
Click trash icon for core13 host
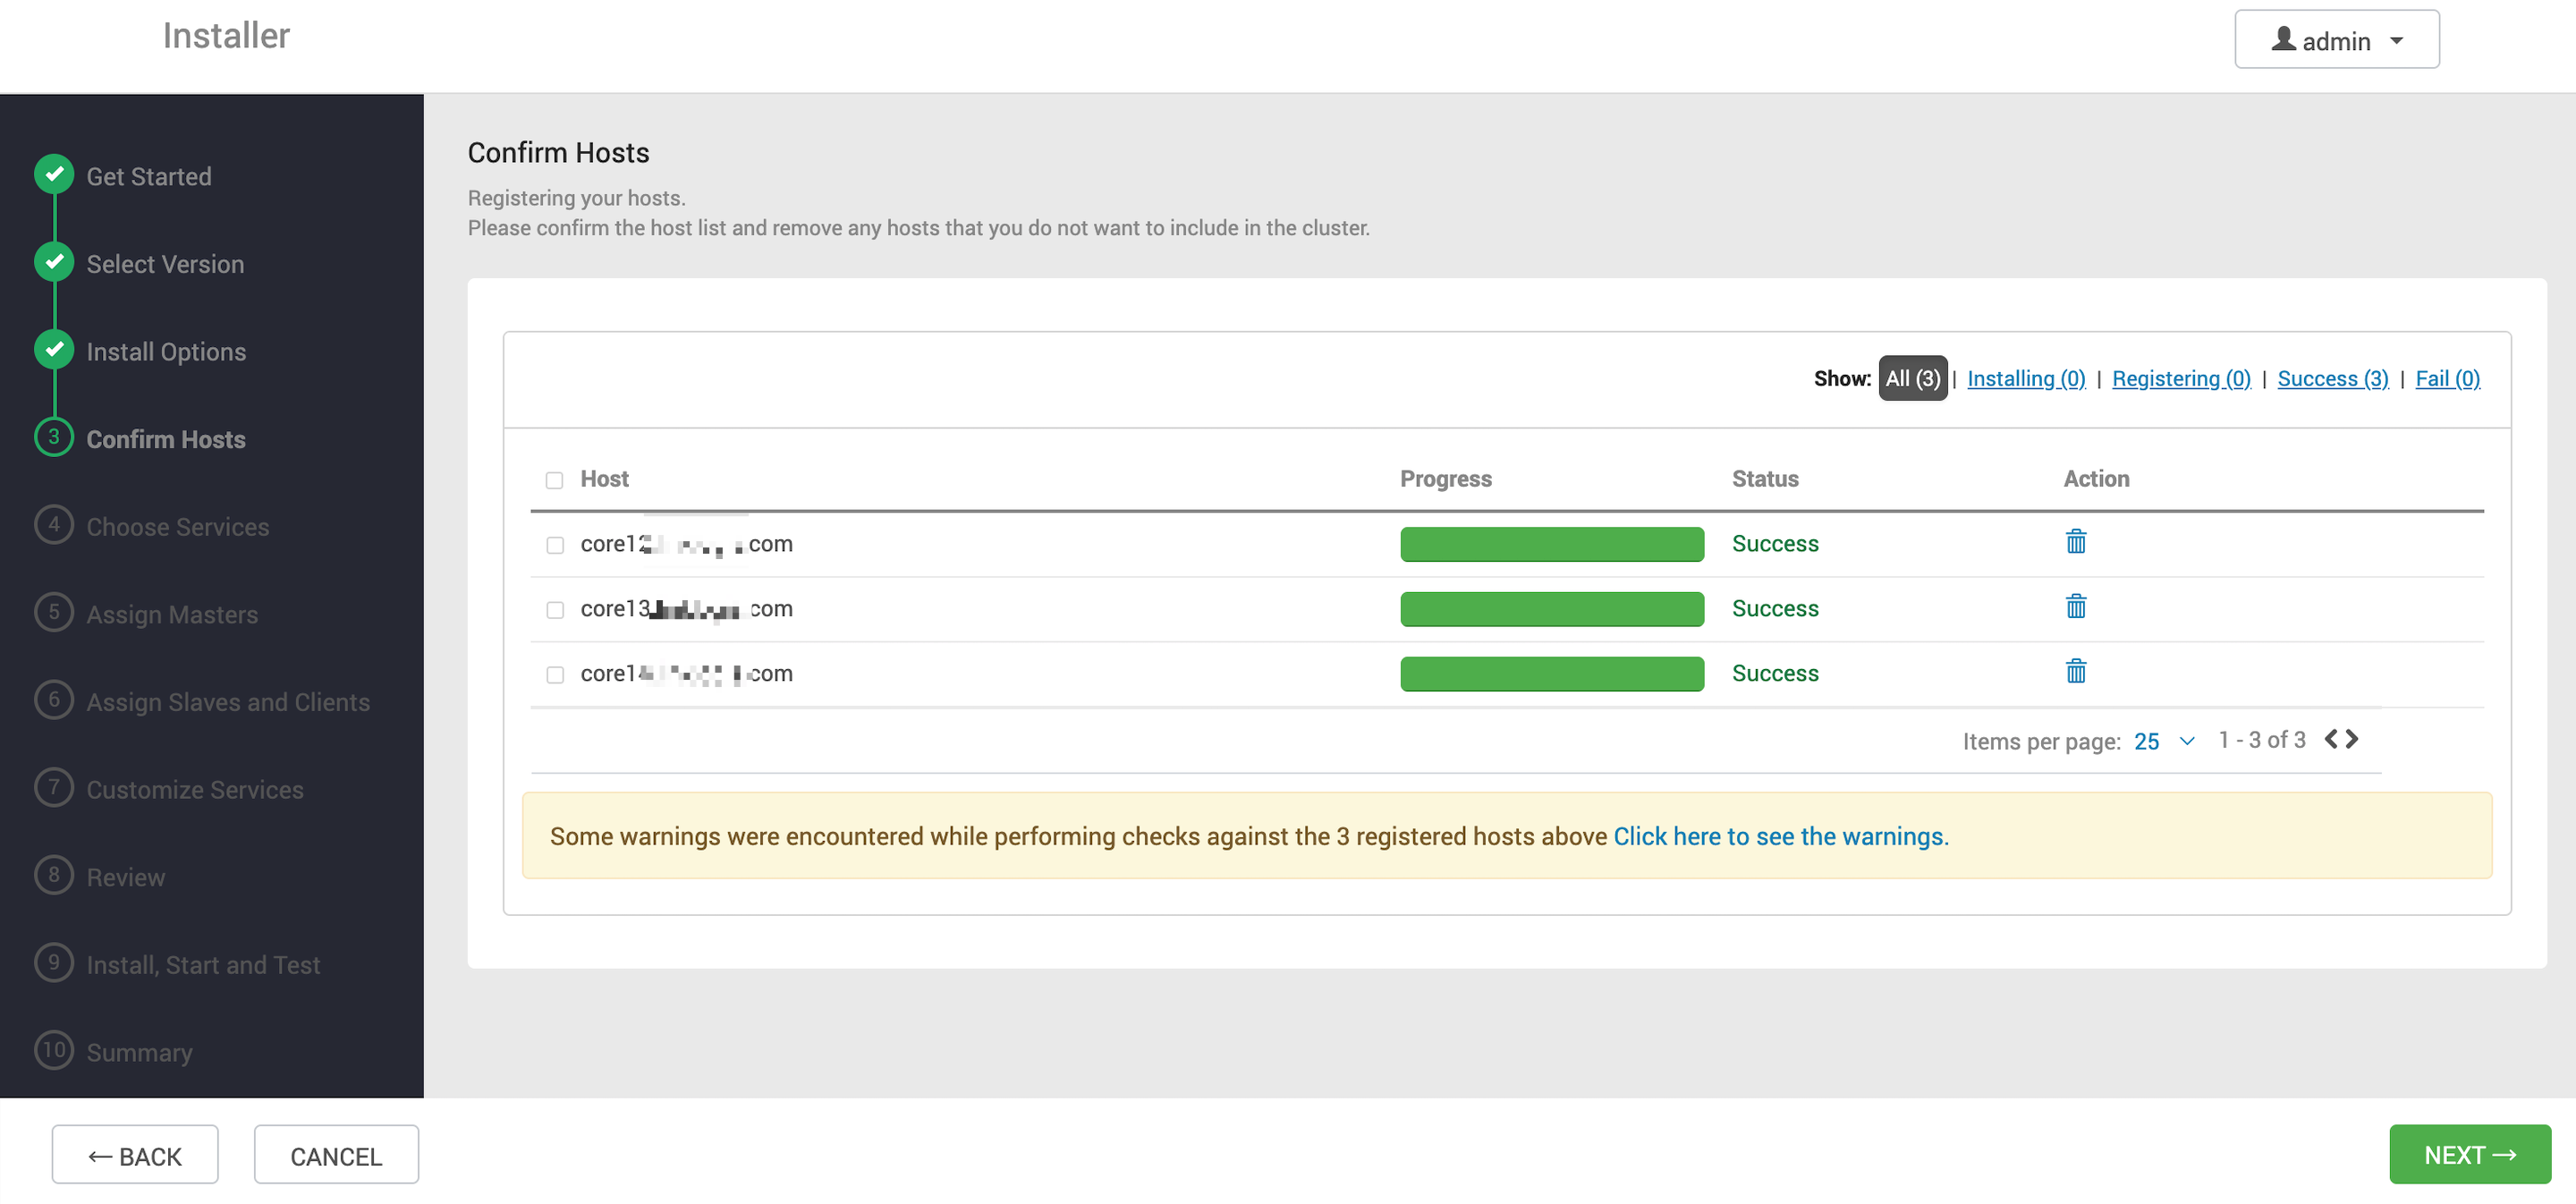coord(2076,607)
